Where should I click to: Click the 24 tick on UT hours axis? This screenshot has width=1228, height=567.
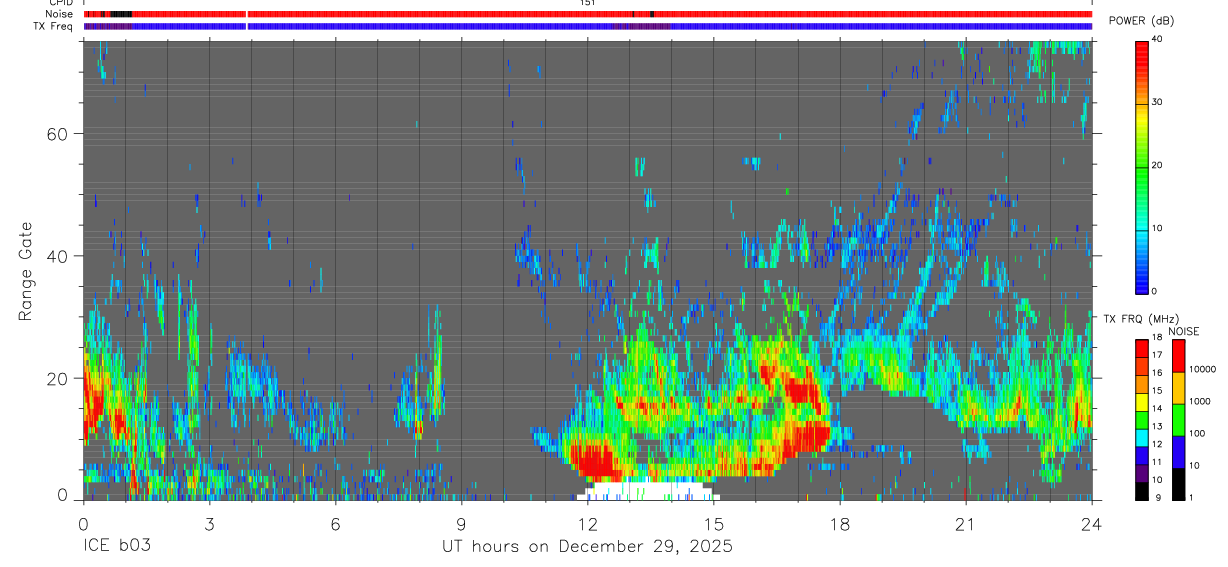[x=1091, y=524]
